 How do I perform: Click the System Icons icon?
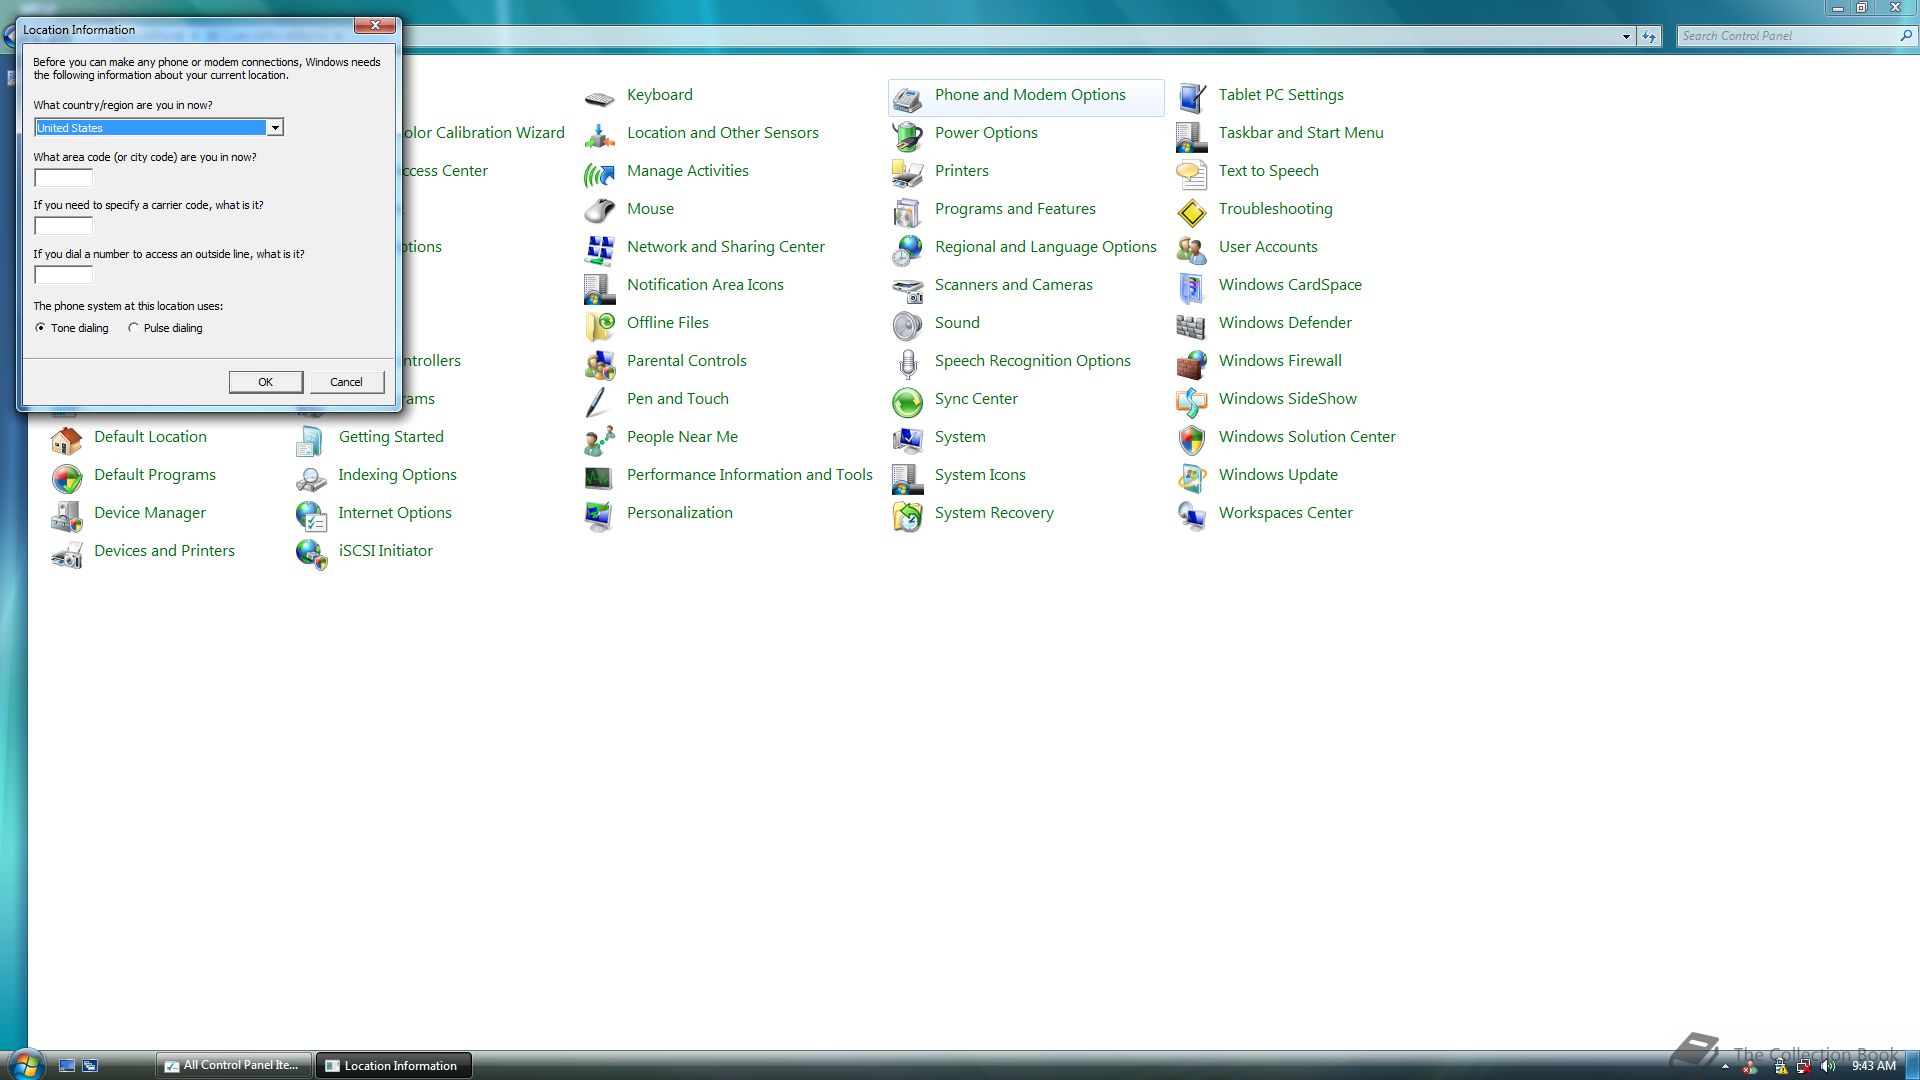(907, 477)
